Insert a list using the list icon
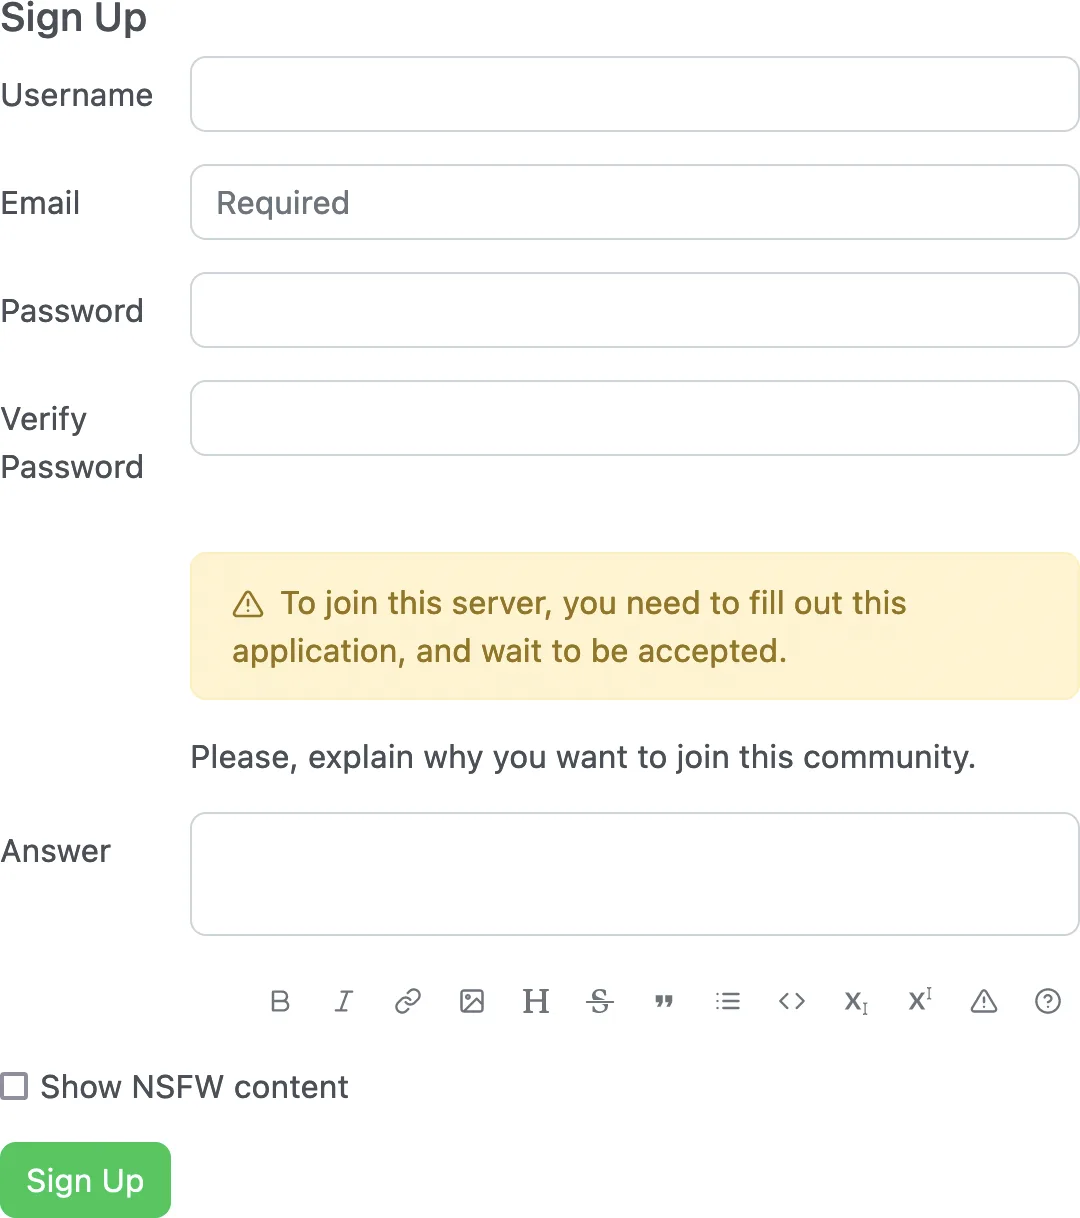1080x1218 pixels. (728, 1001)
